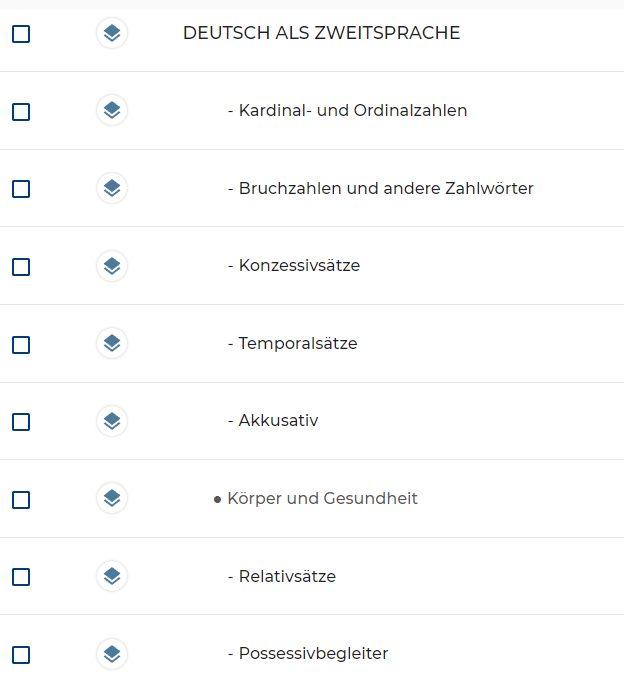Mark the Temporalsätze row checkbox
The image size is (624, 686).
point(21,345)
